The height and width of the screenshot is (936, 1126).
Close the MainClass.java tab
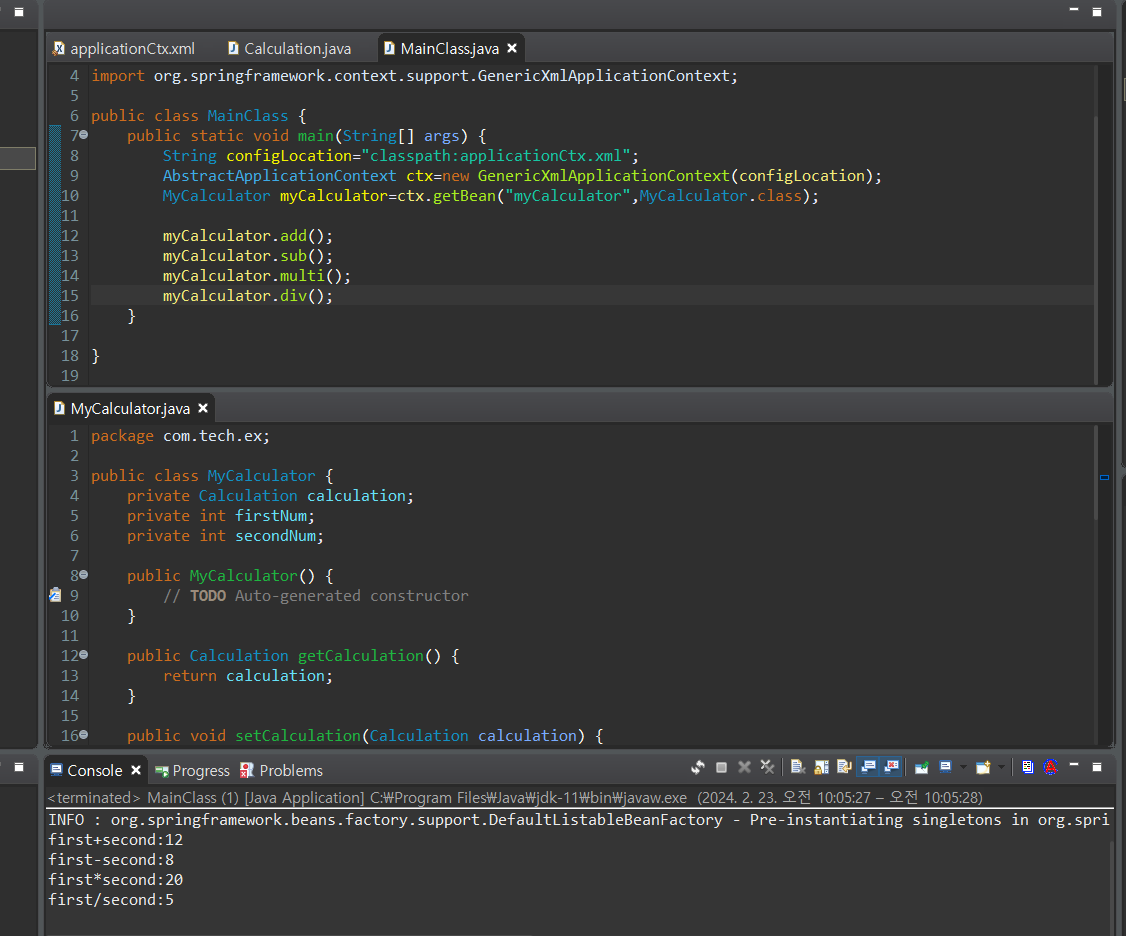tap(512, 48)
